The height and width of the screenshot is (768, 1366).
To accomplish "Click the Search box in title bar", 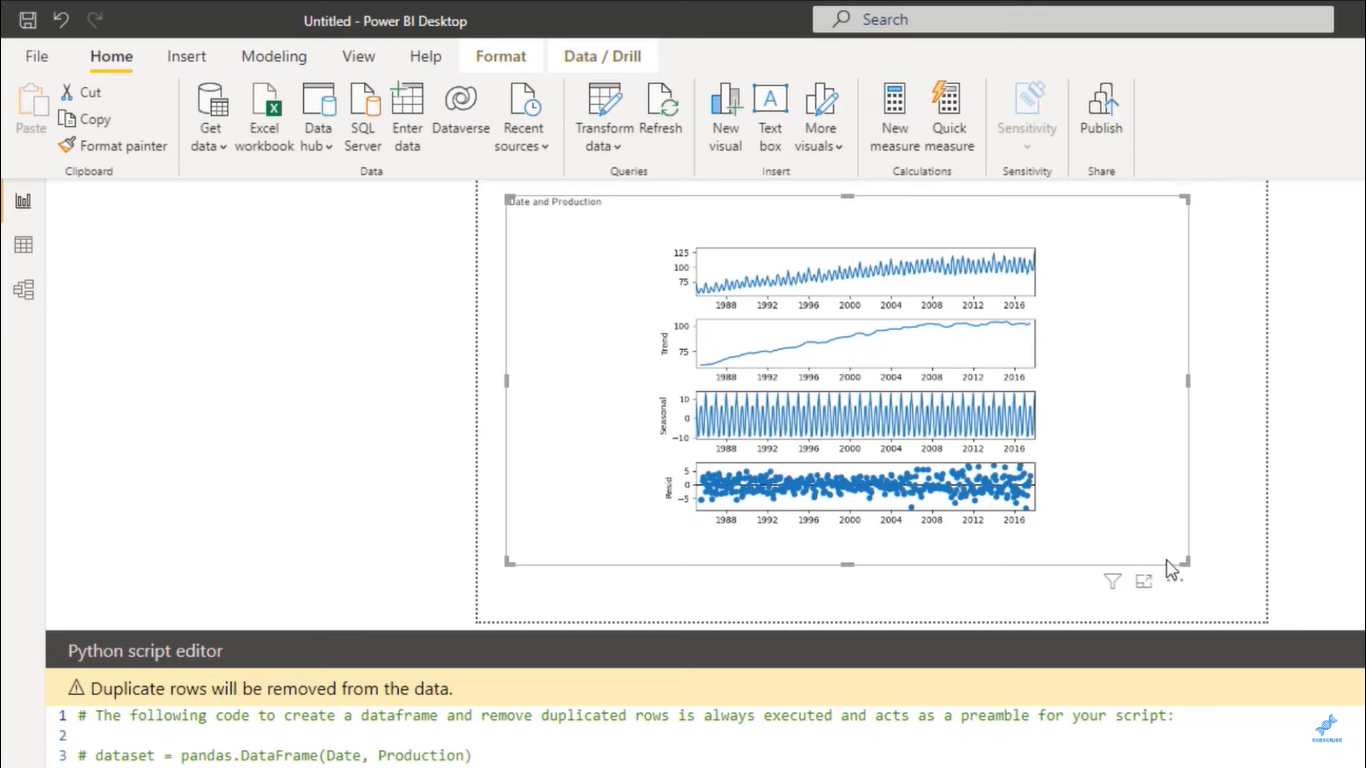I will pyautogui.click(x=1073, y=19).
